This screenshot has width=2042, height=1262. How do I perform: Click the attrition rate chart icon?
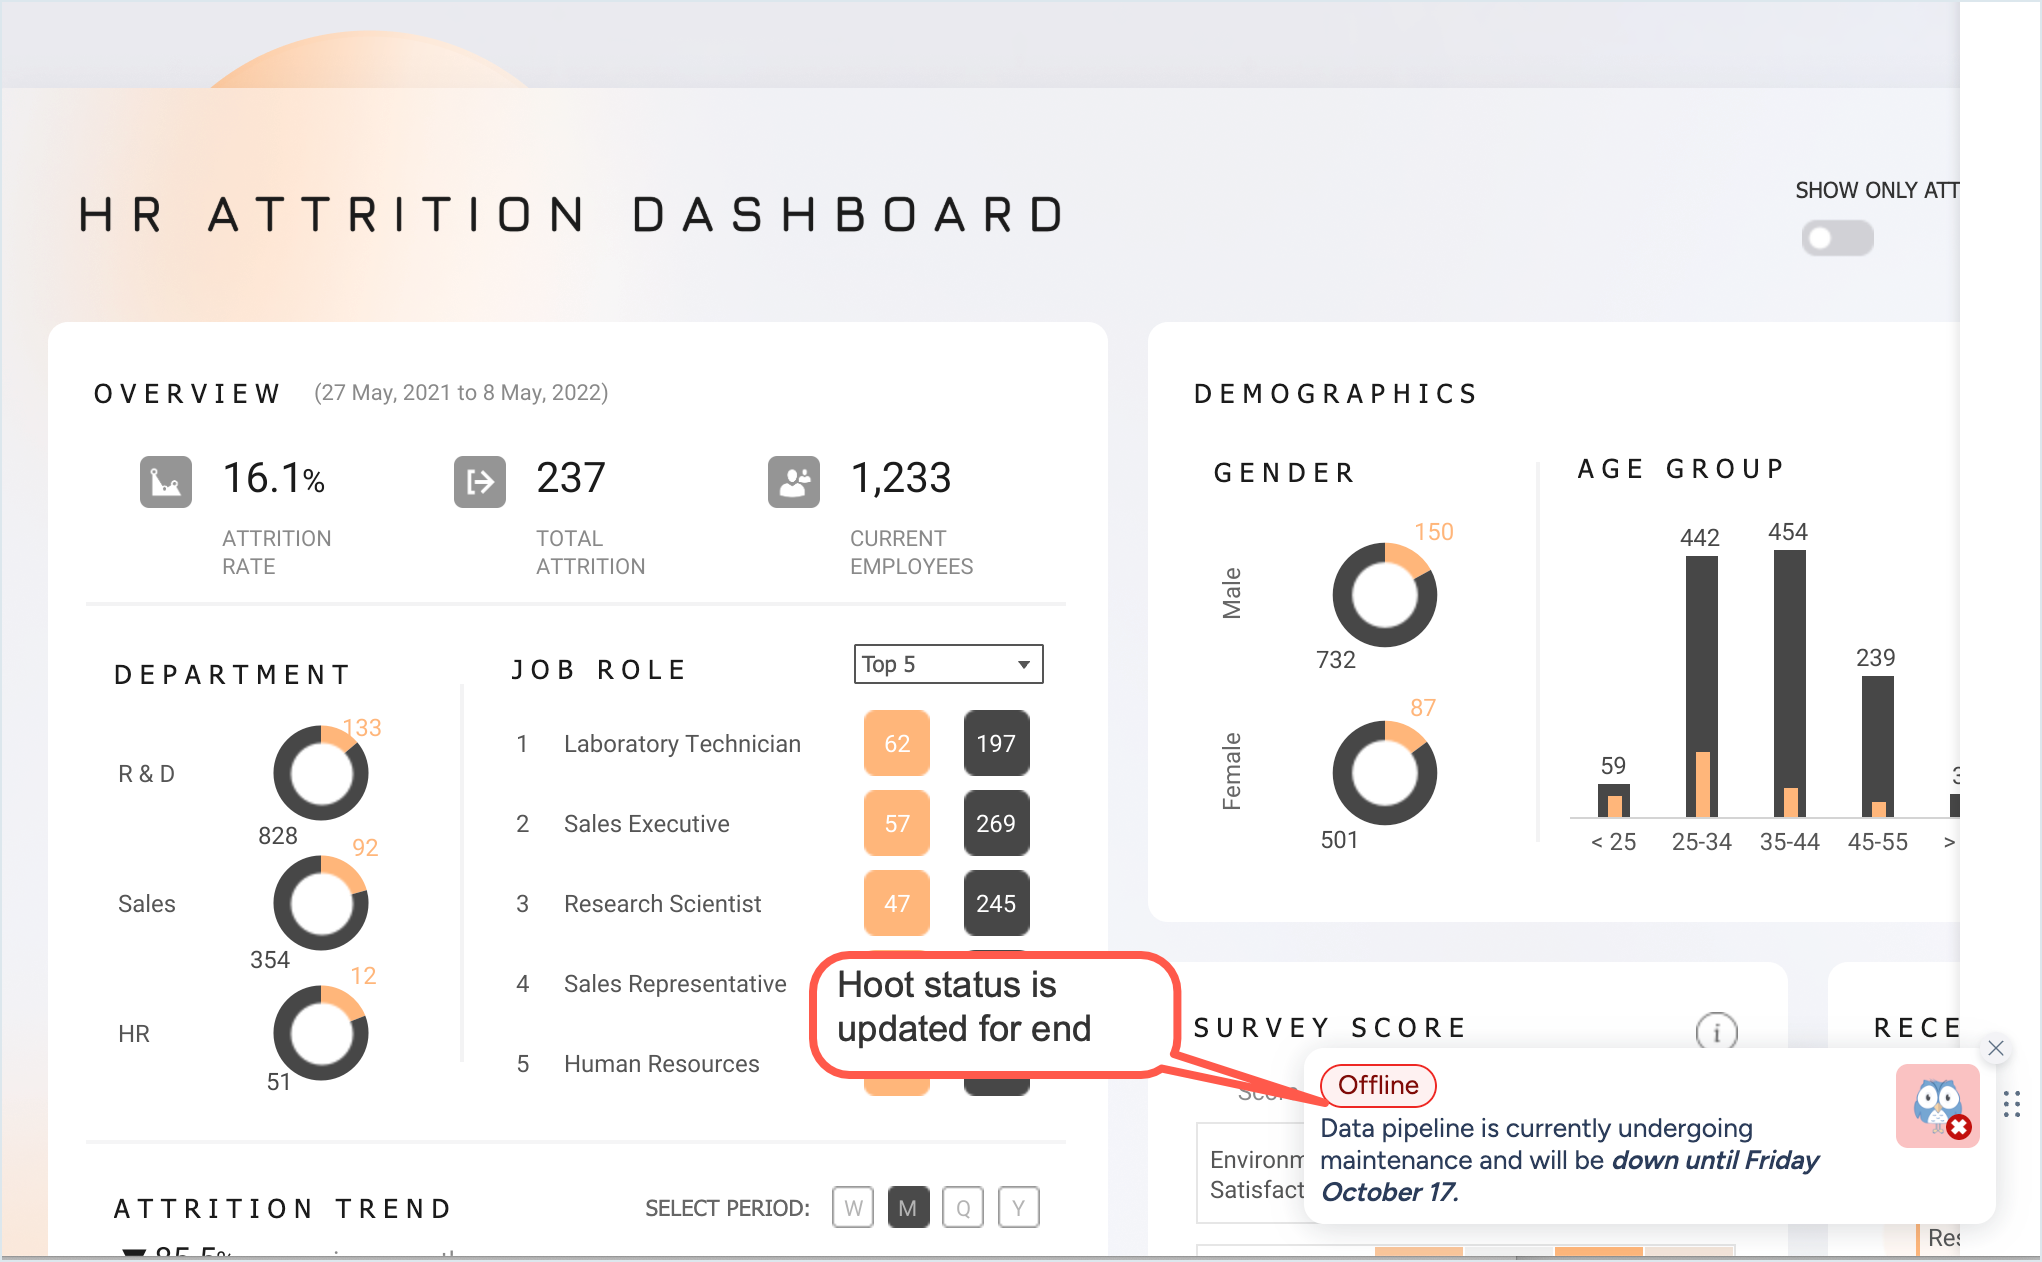(165, 482)
